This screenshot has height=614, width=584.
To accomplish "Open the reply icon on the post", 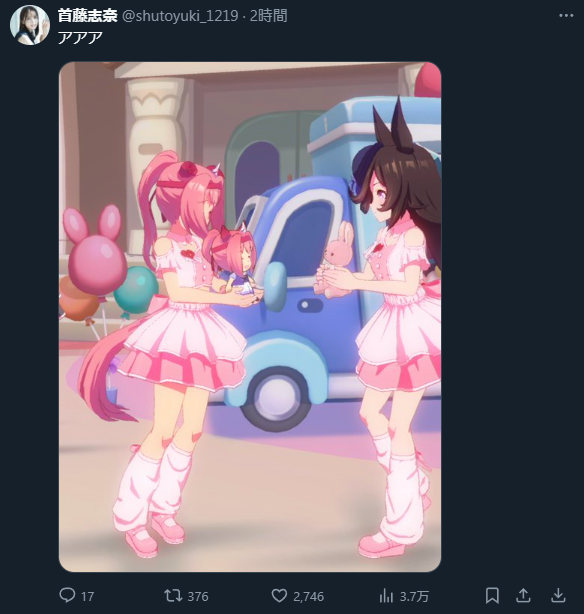I will [x=67, y=595].
